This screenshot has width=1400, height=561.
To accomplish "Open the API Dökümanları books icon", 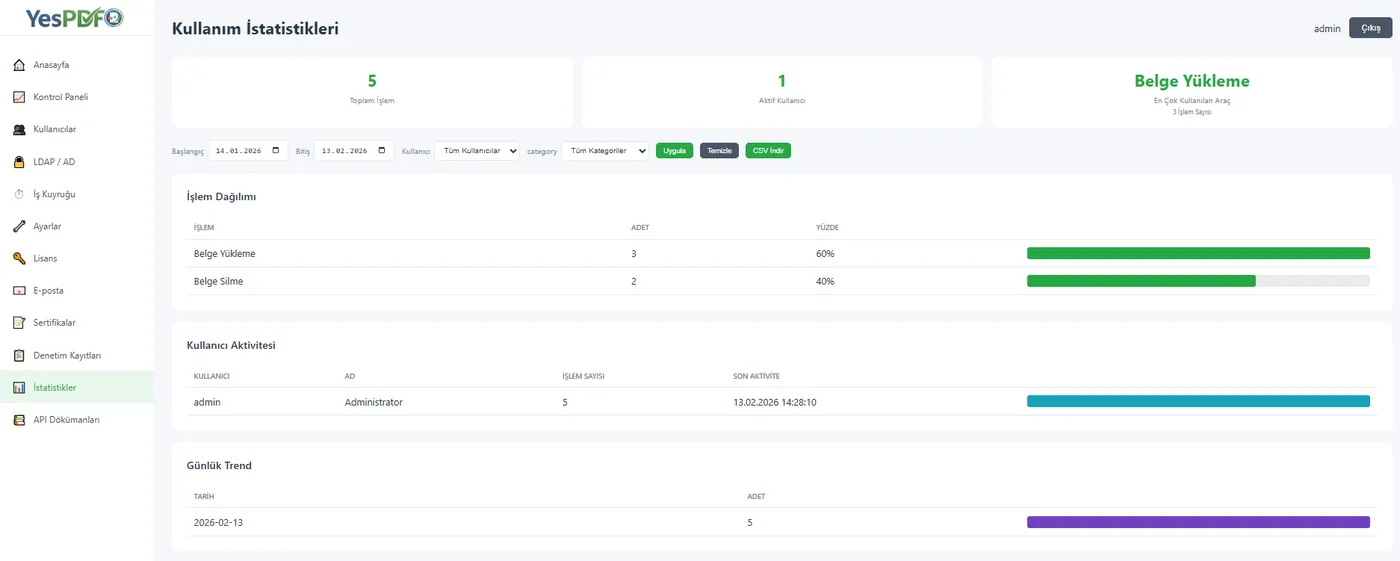I will (19, 420).
